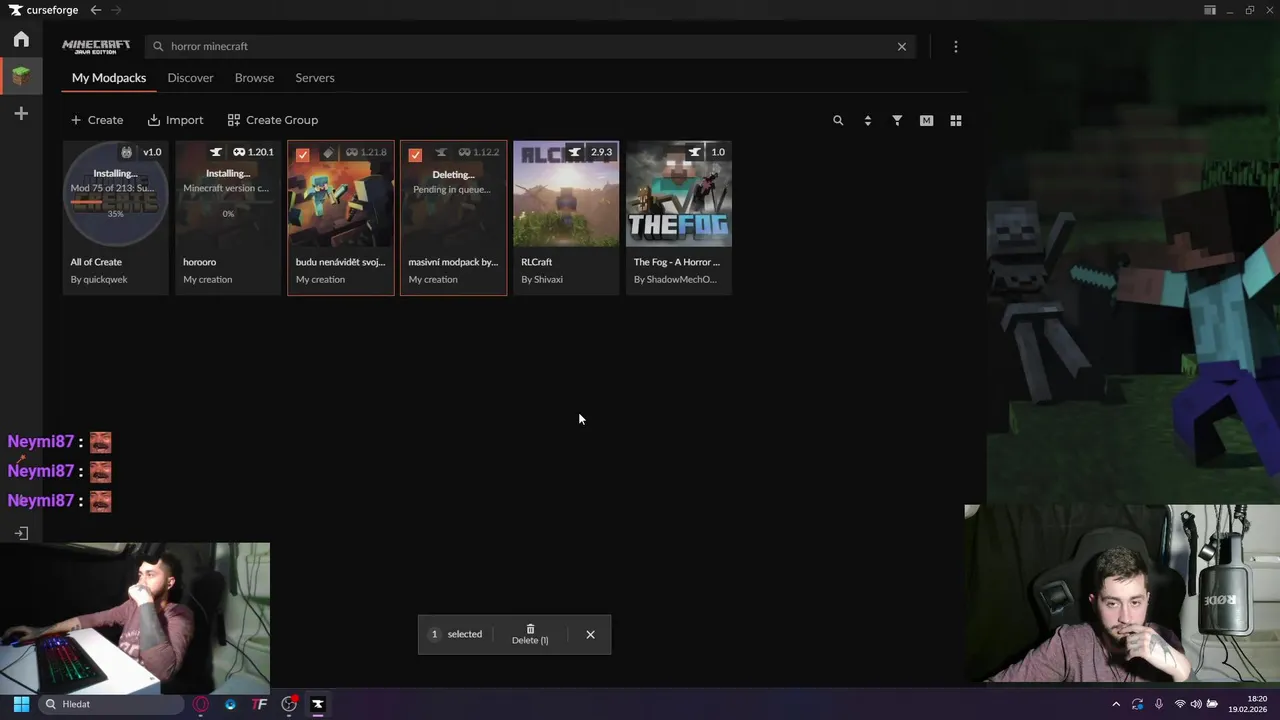Create a new modpack profile
This screenshot has width=1280, height=720.
[x=97, y=120]
